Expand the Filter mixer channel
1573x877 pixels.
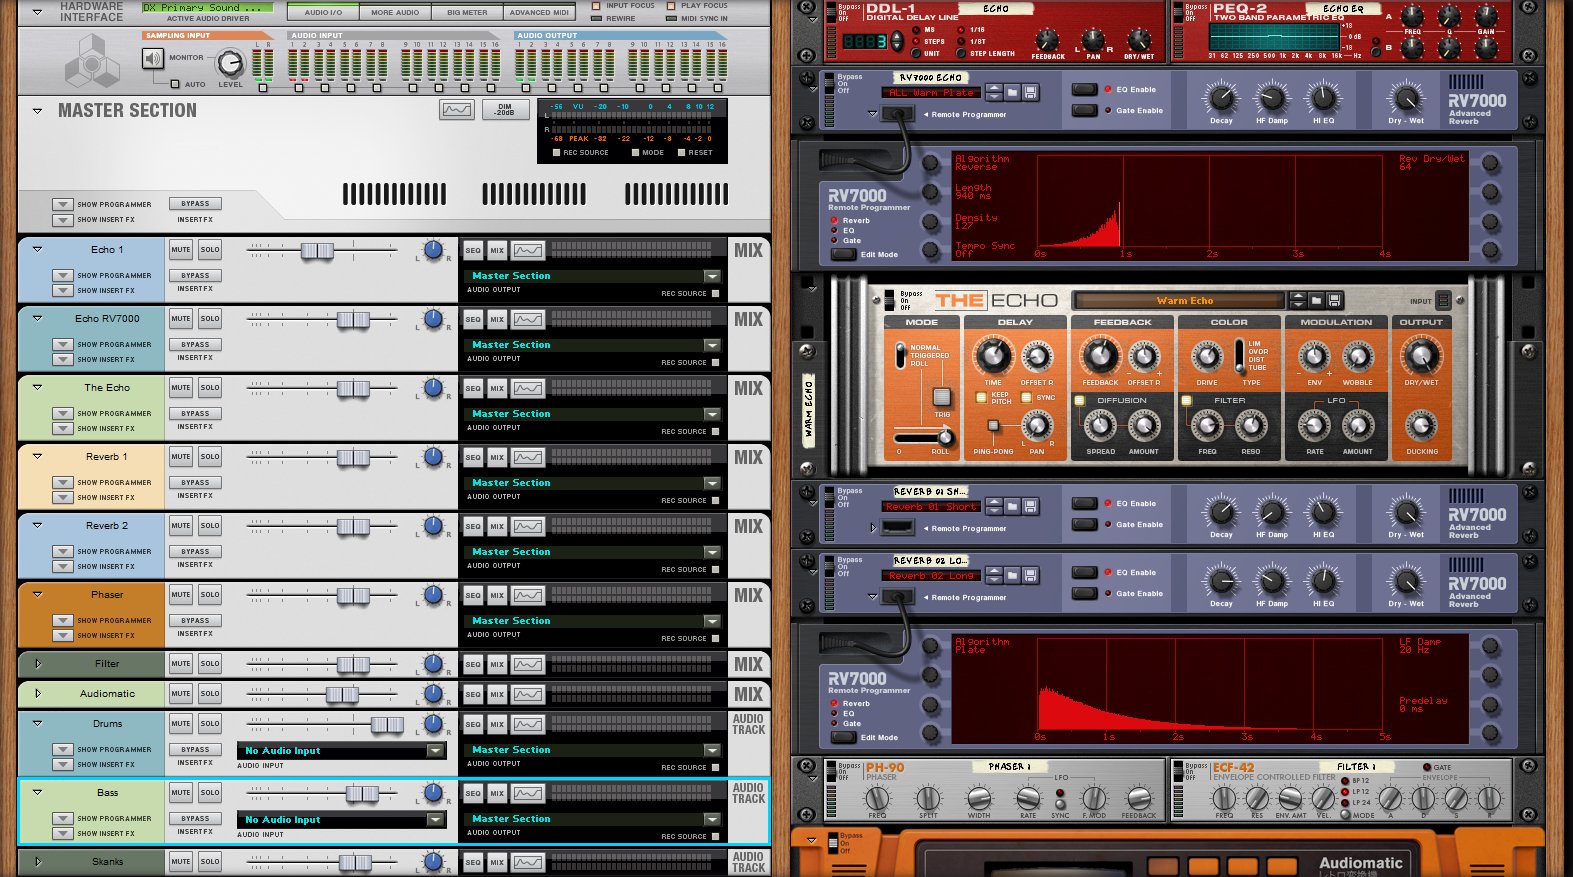38,663
